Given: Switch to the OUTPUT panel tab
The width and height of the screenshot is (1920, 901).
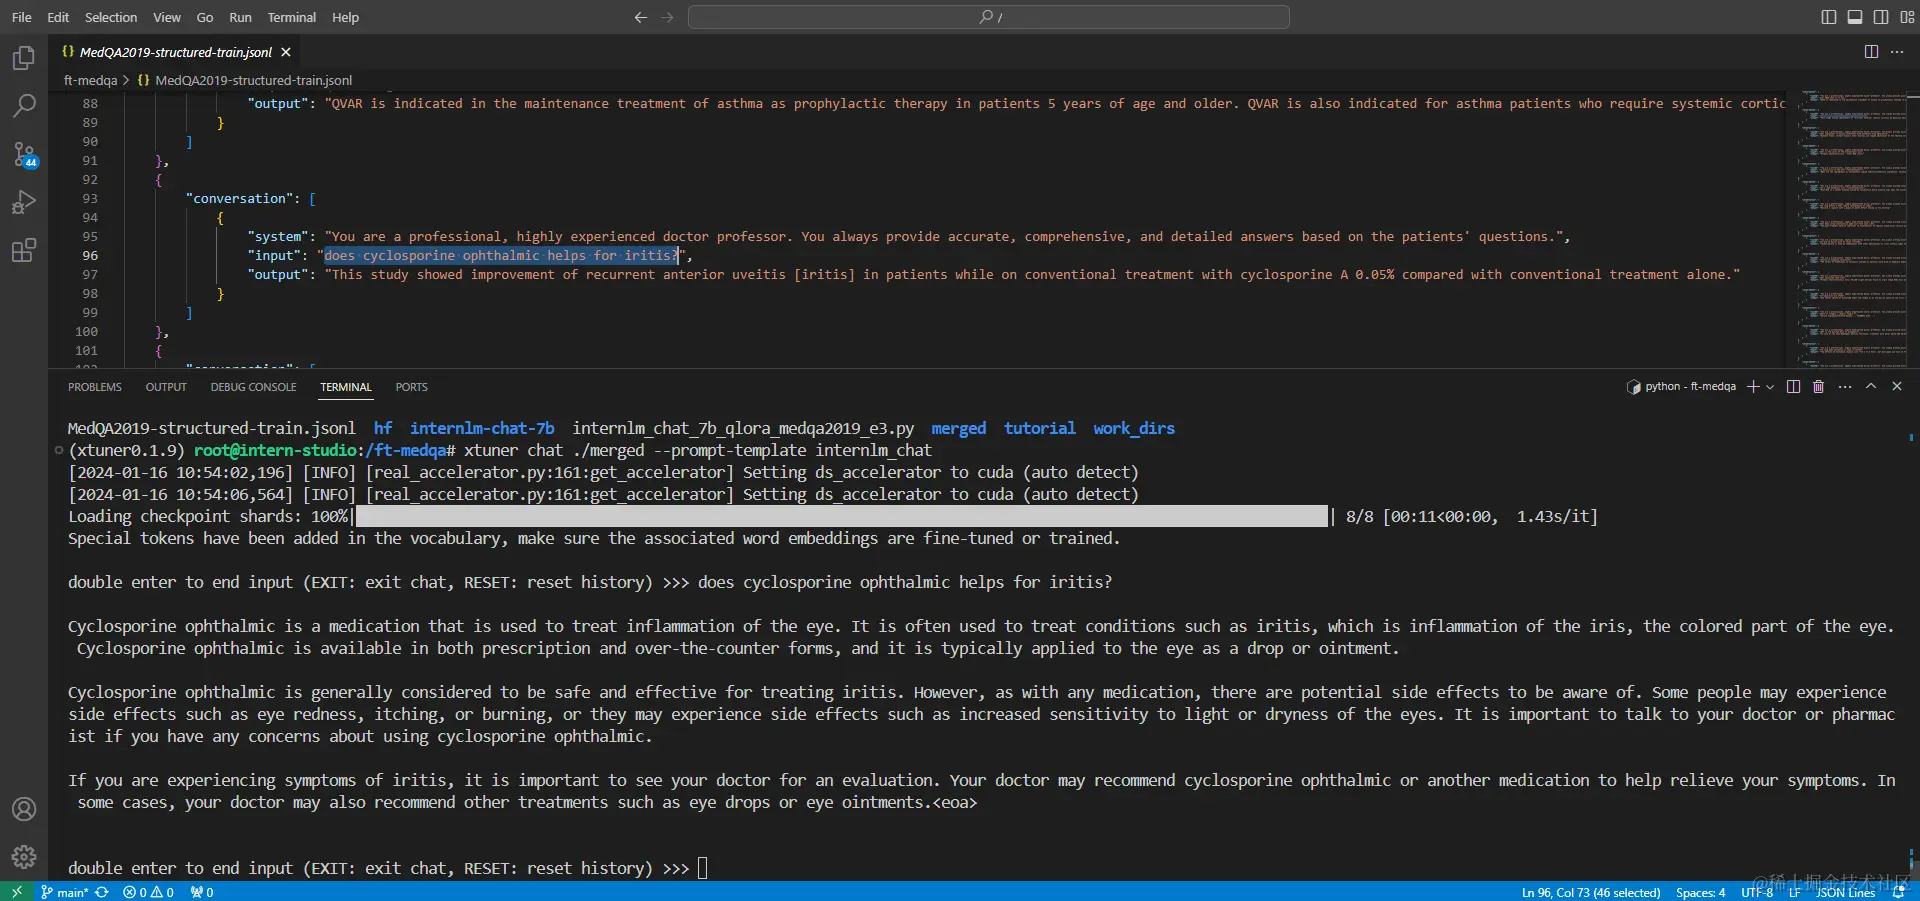Looking at the screenshot, I should 166,387.
